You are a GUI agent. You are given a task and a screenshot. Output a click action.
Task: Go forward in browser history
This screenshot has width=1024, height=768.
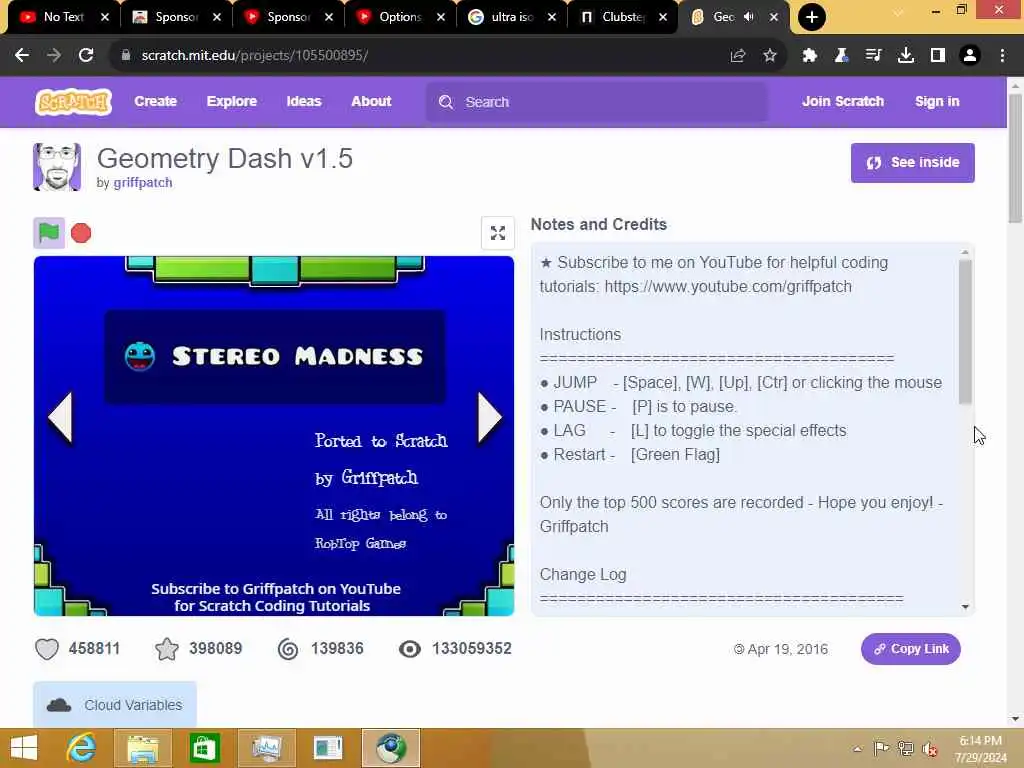coord(54,56)
